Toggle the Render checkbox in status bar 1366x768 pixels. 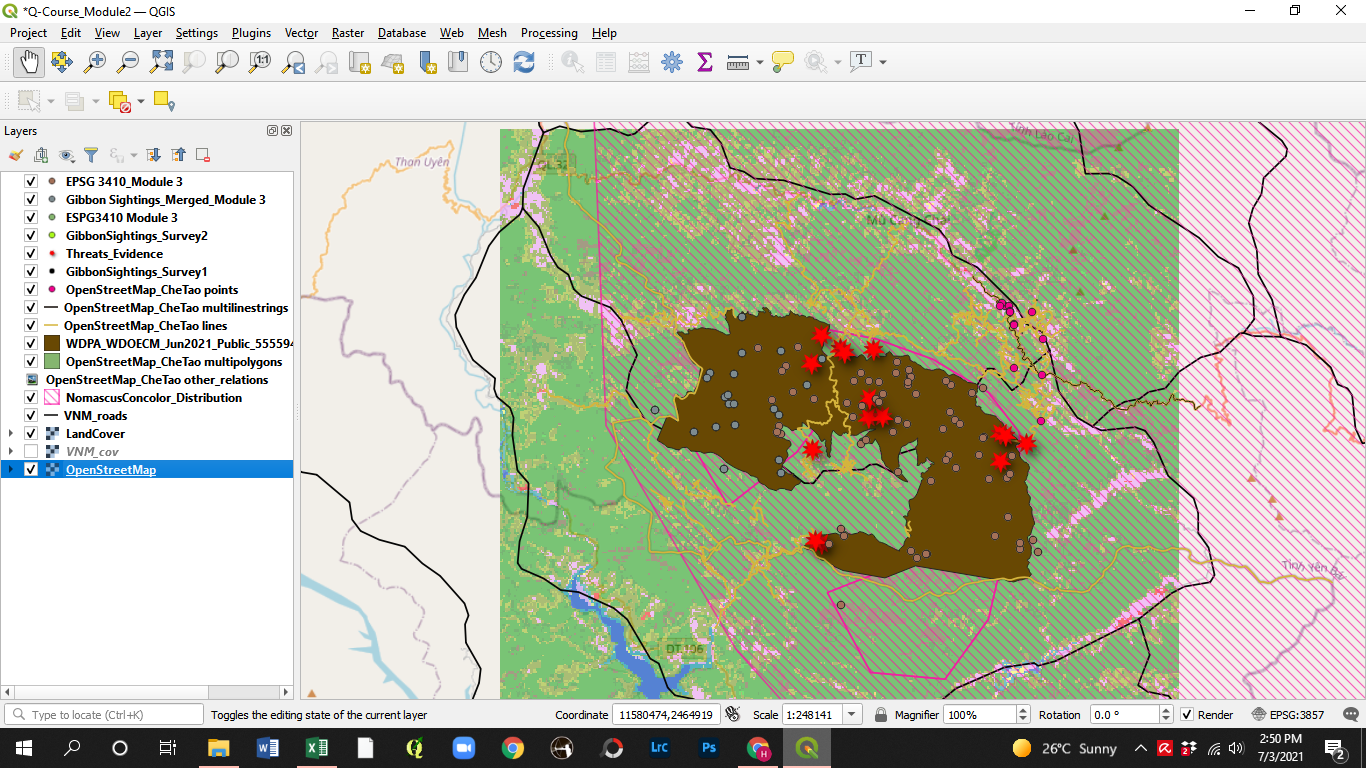[x=1187, y=715]
